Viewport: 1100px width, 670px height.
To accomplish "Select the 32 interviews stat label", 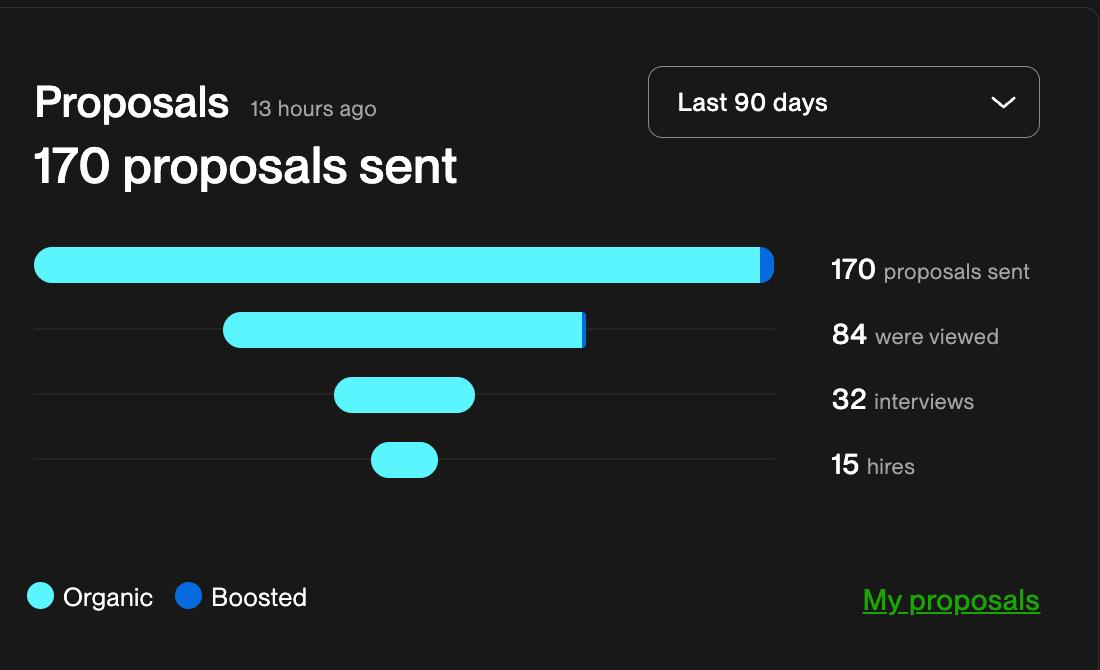I will point(902,400).
